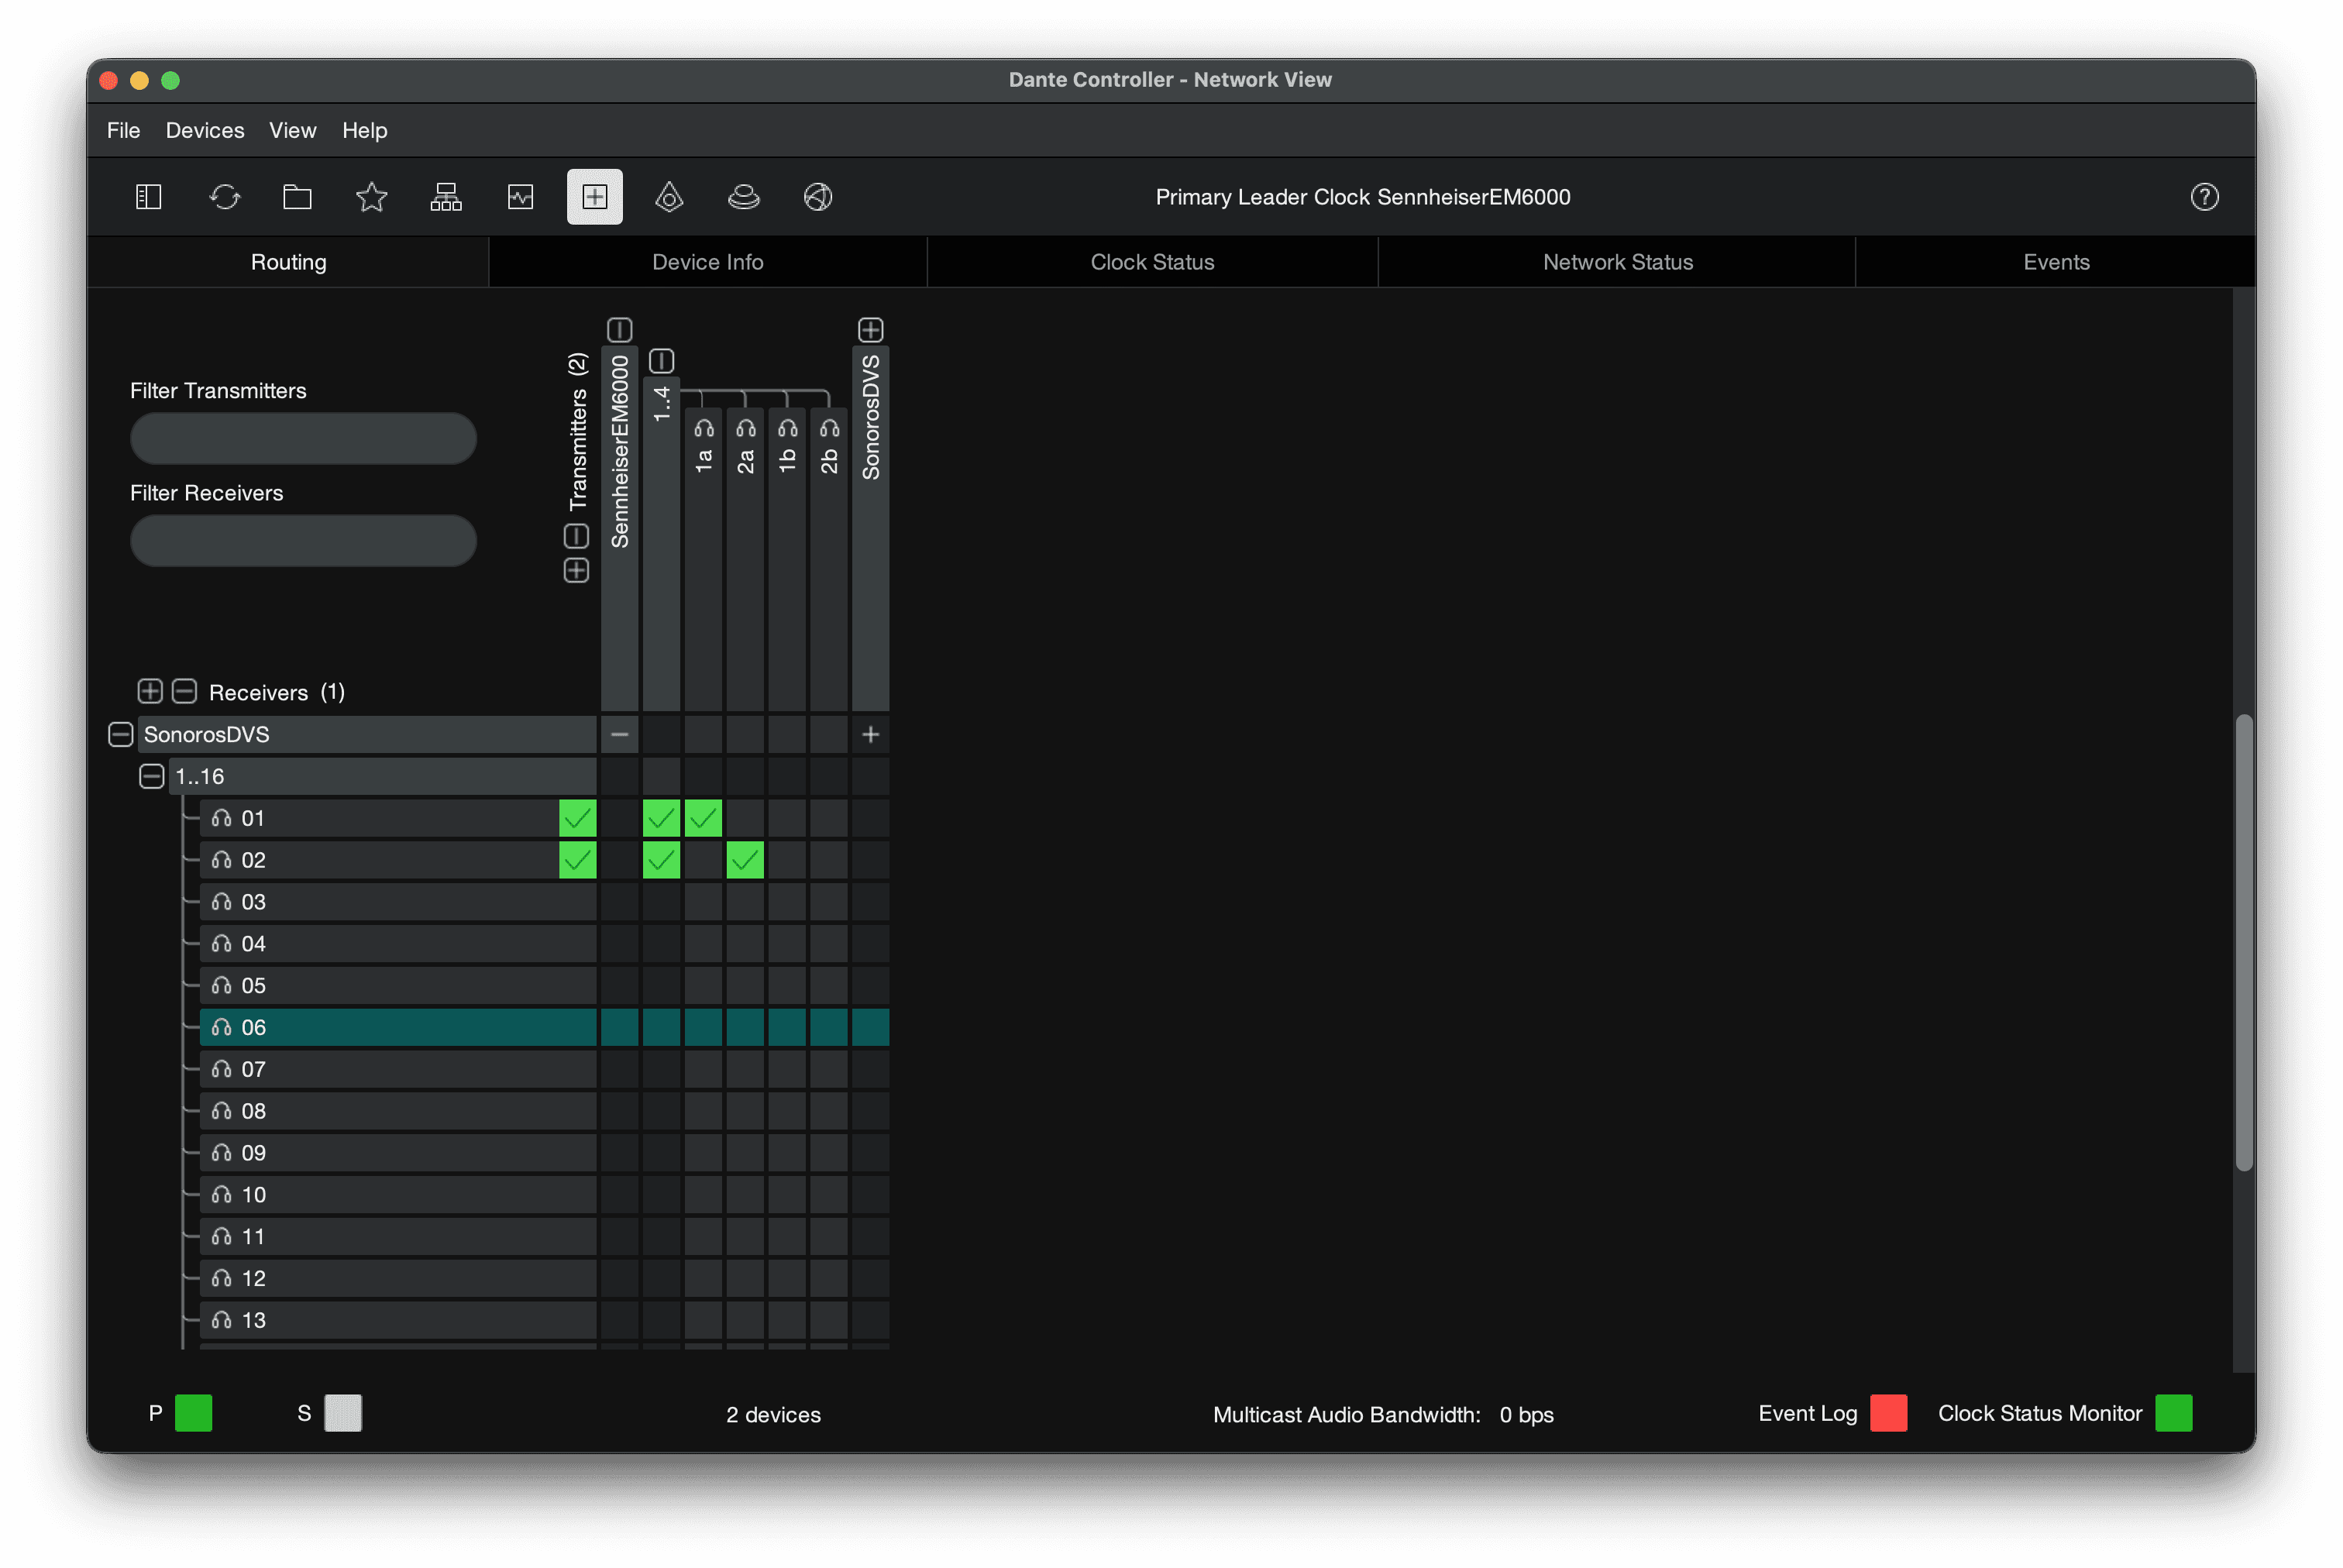Expand the SonorosDVS transmitter column

coord(870,330)
